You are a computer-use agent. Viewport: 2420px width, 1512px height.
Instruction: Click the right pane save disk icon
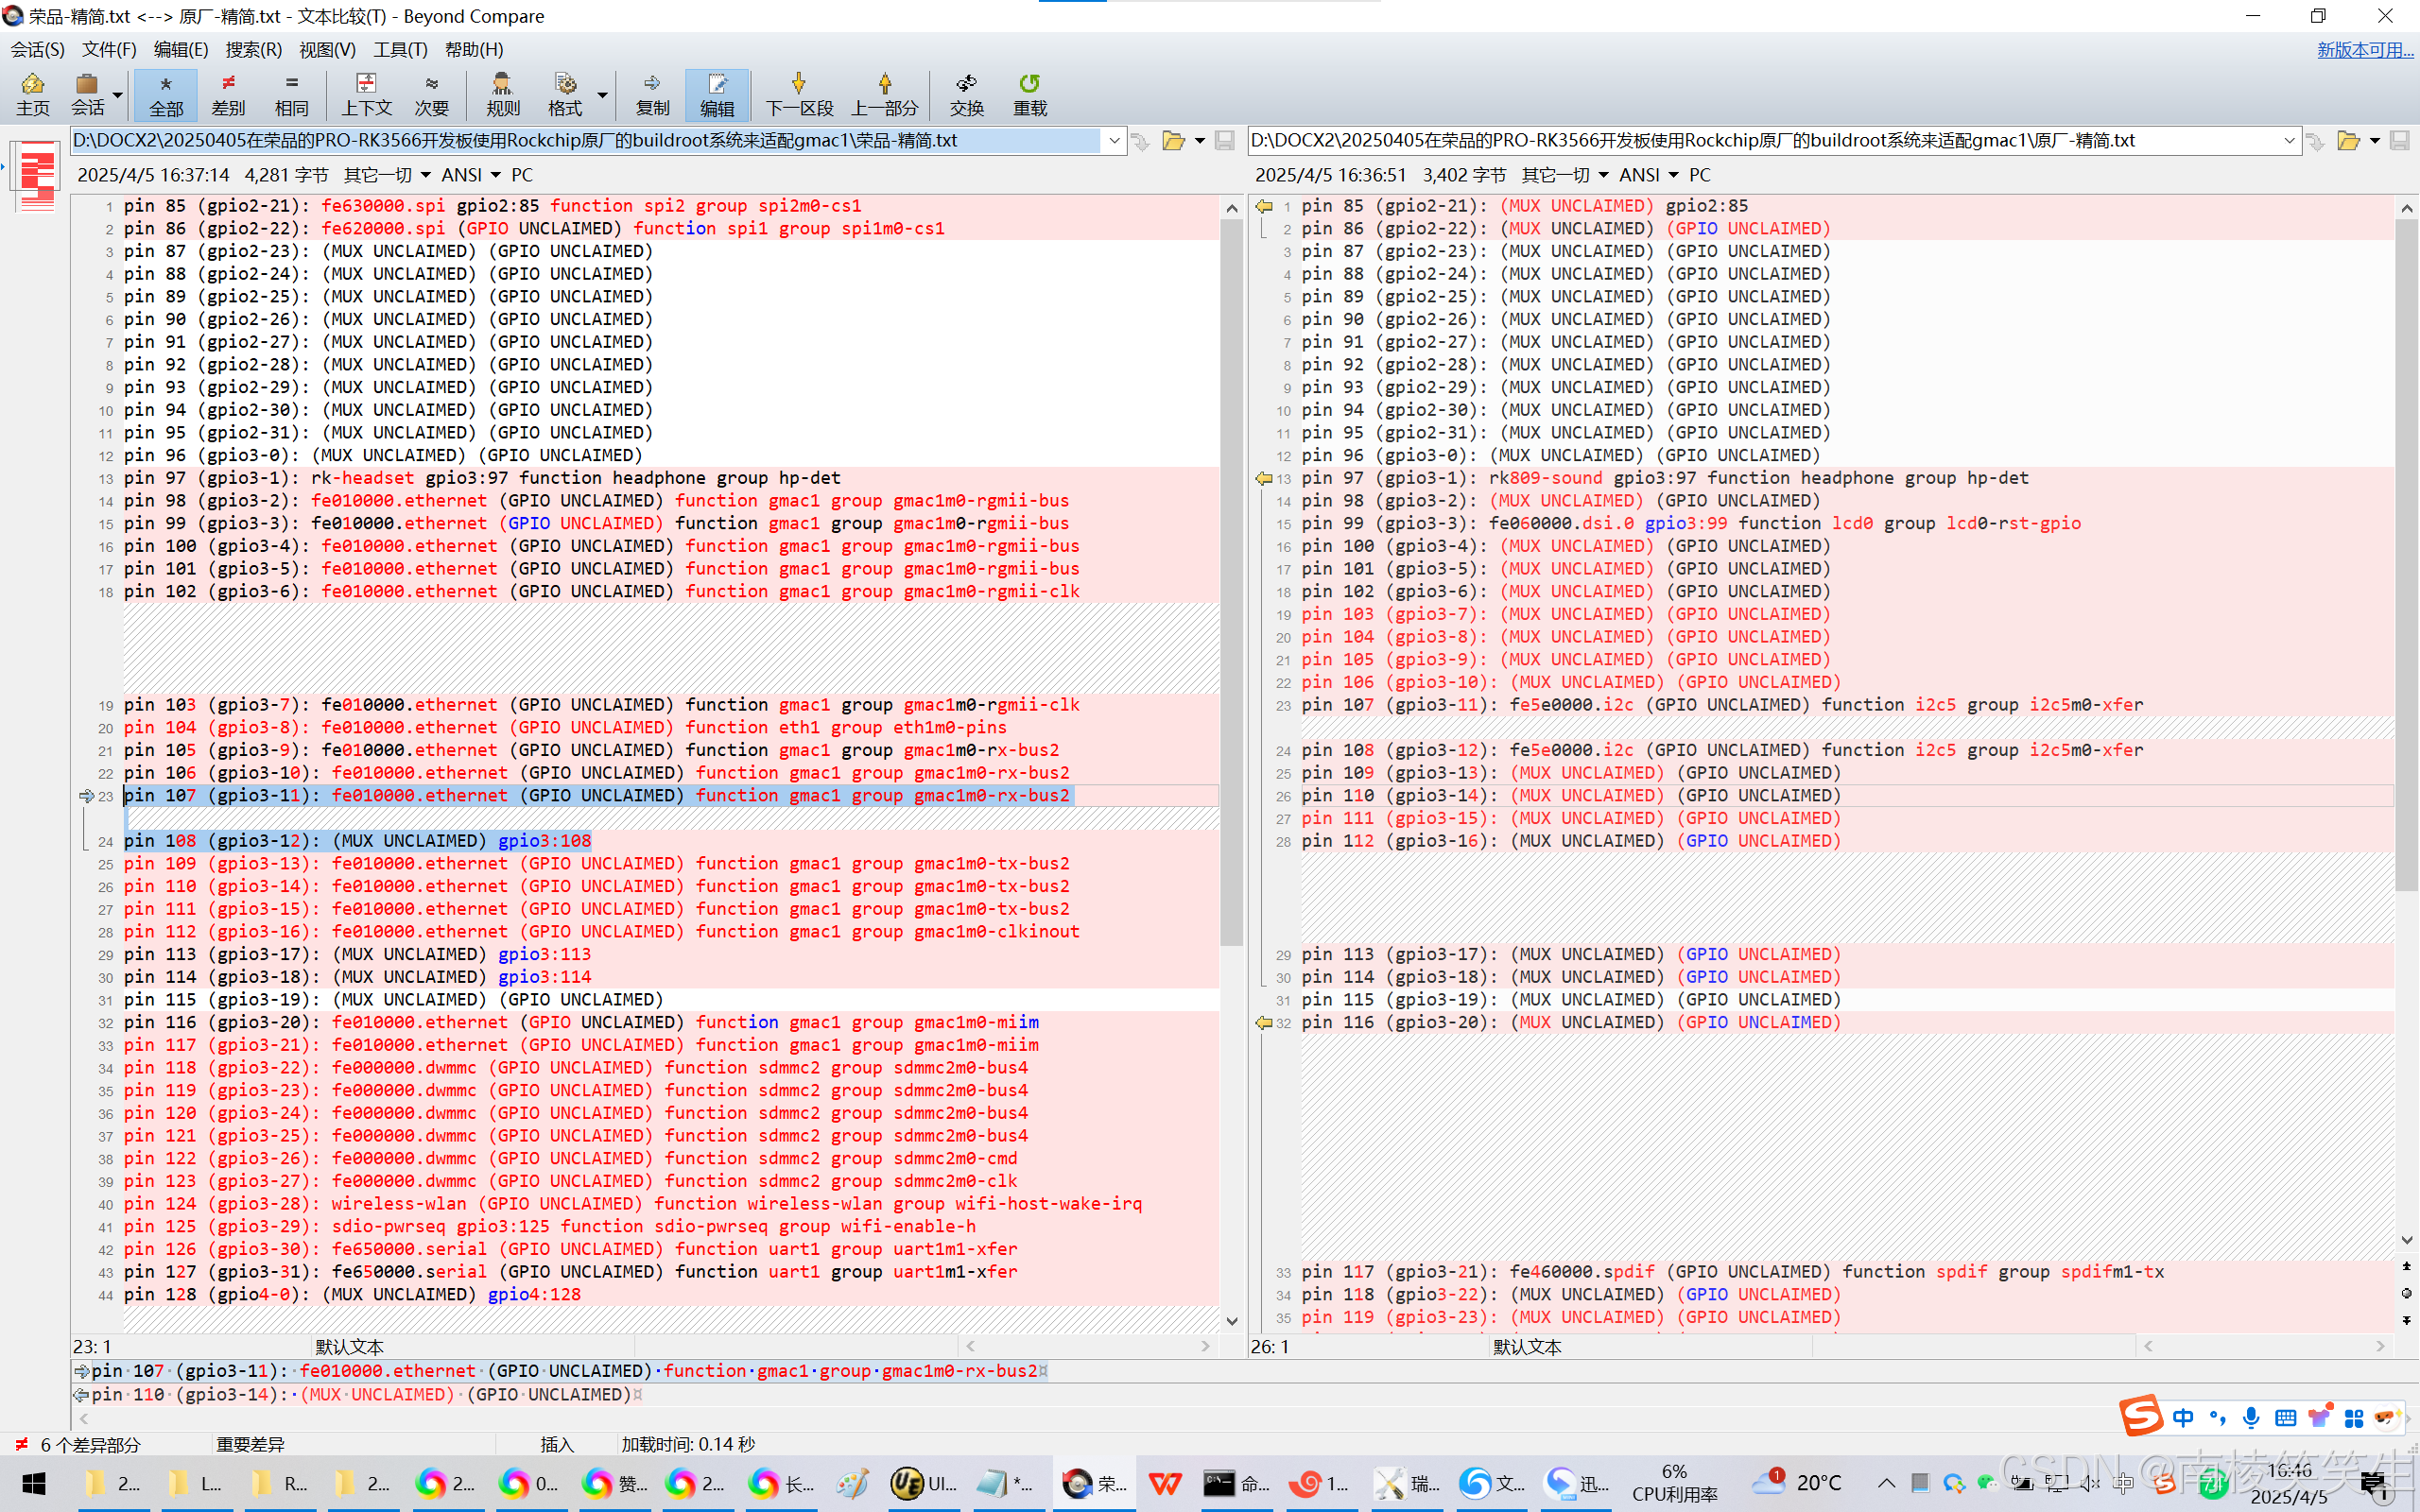2399,141
